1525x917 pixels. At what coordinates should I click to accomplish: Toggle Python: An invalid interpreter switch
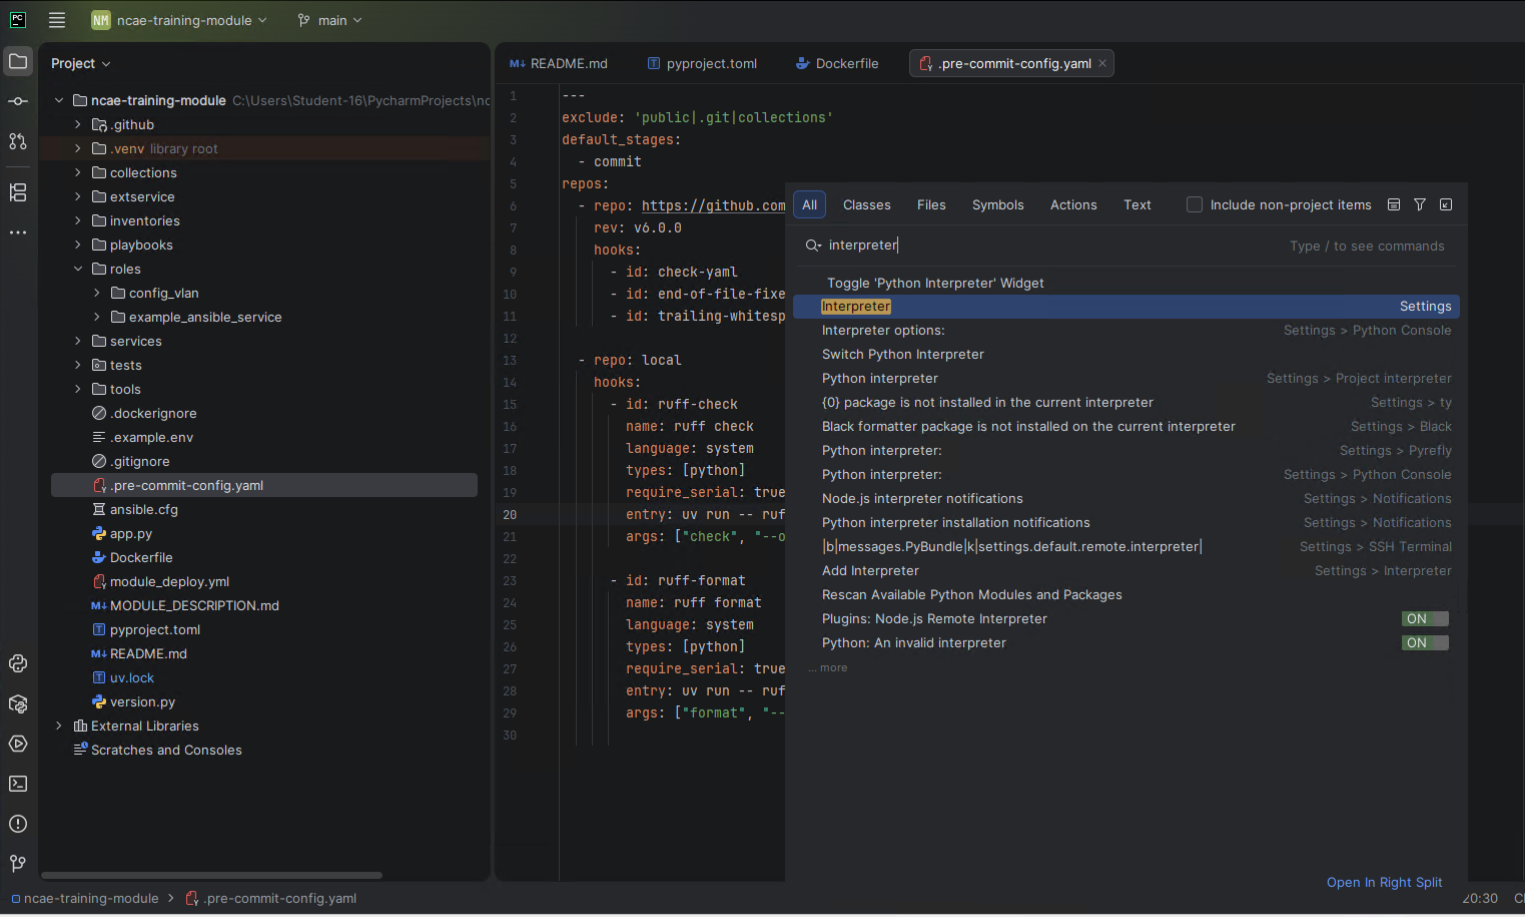1425,643
